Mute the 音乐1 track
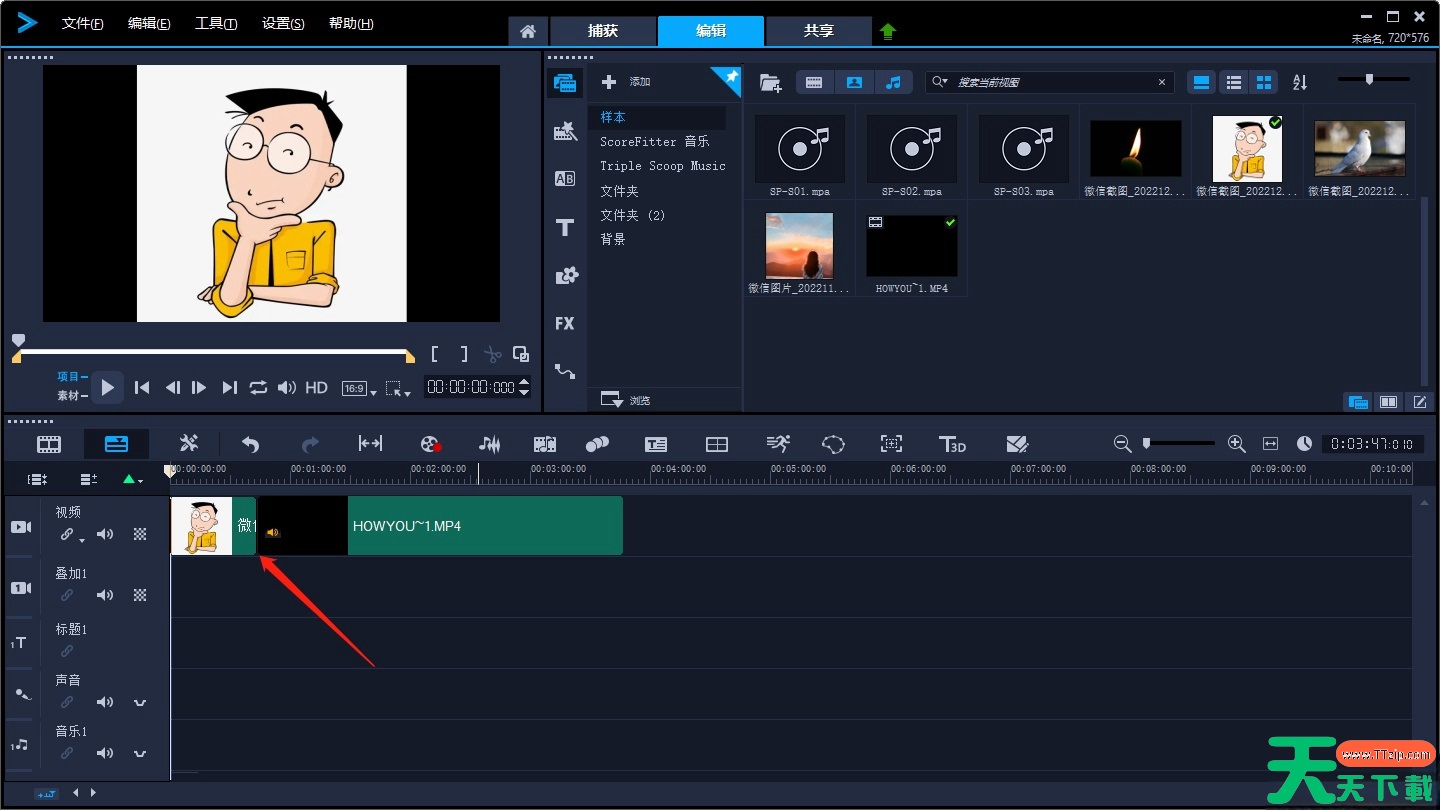This screenshot has height=810, width=1440. tap(105, 753)
